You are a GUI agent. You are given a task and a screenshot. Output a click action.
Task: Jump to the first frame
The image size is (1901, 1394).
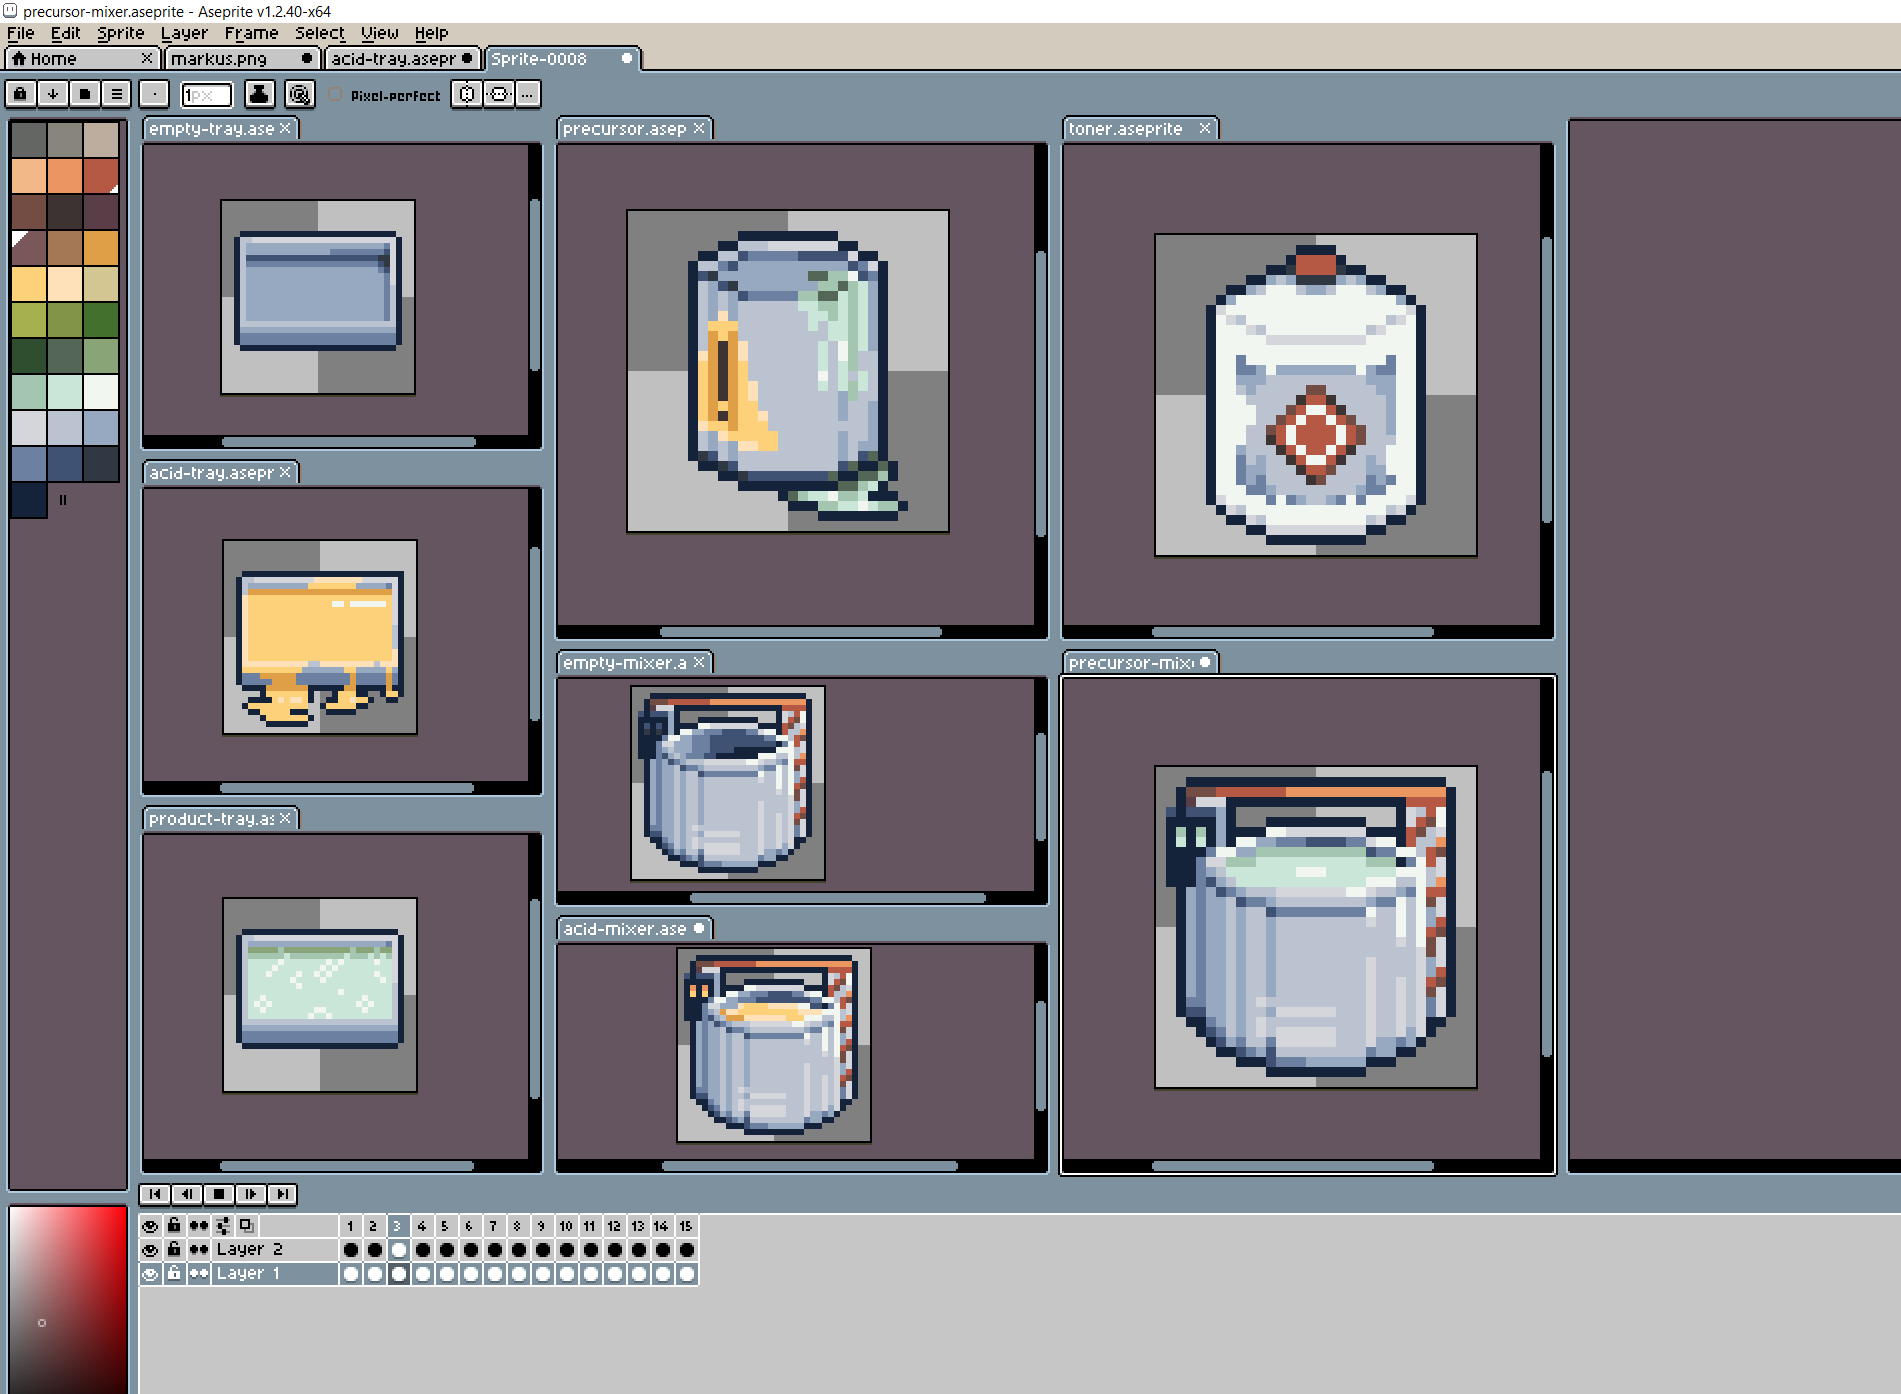(x=154, y=1194)
